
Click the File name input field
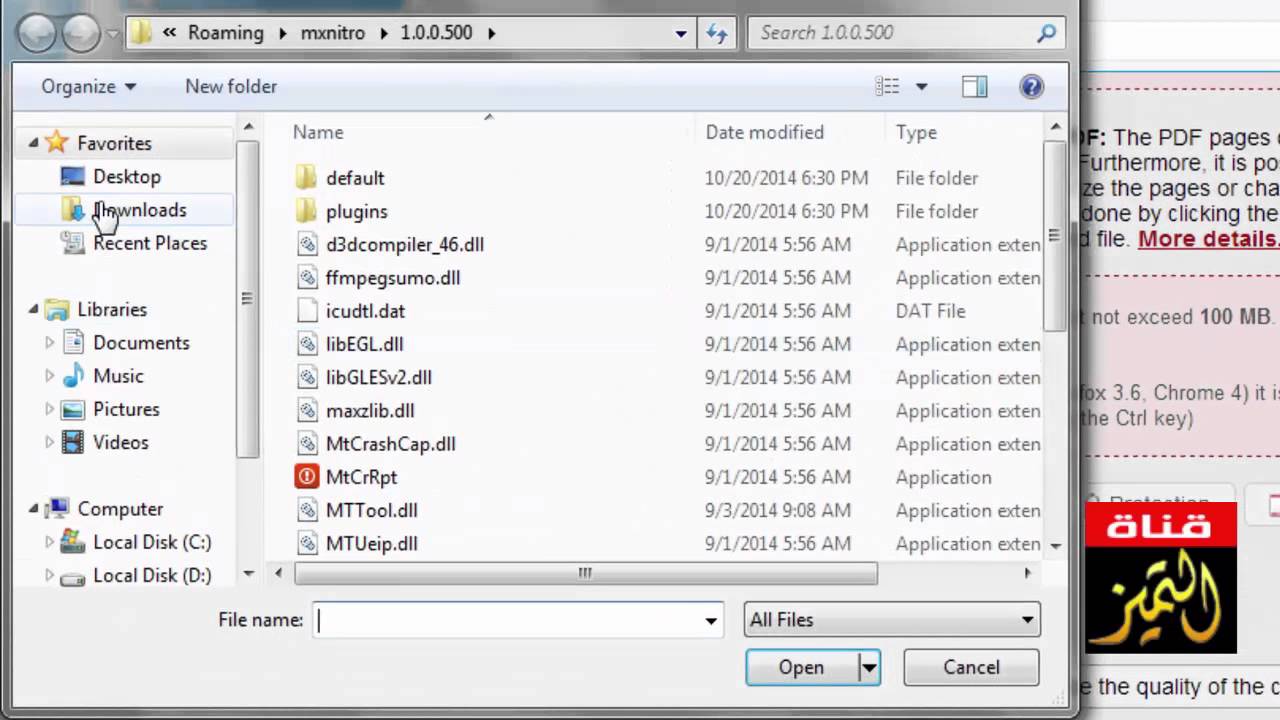508,620
